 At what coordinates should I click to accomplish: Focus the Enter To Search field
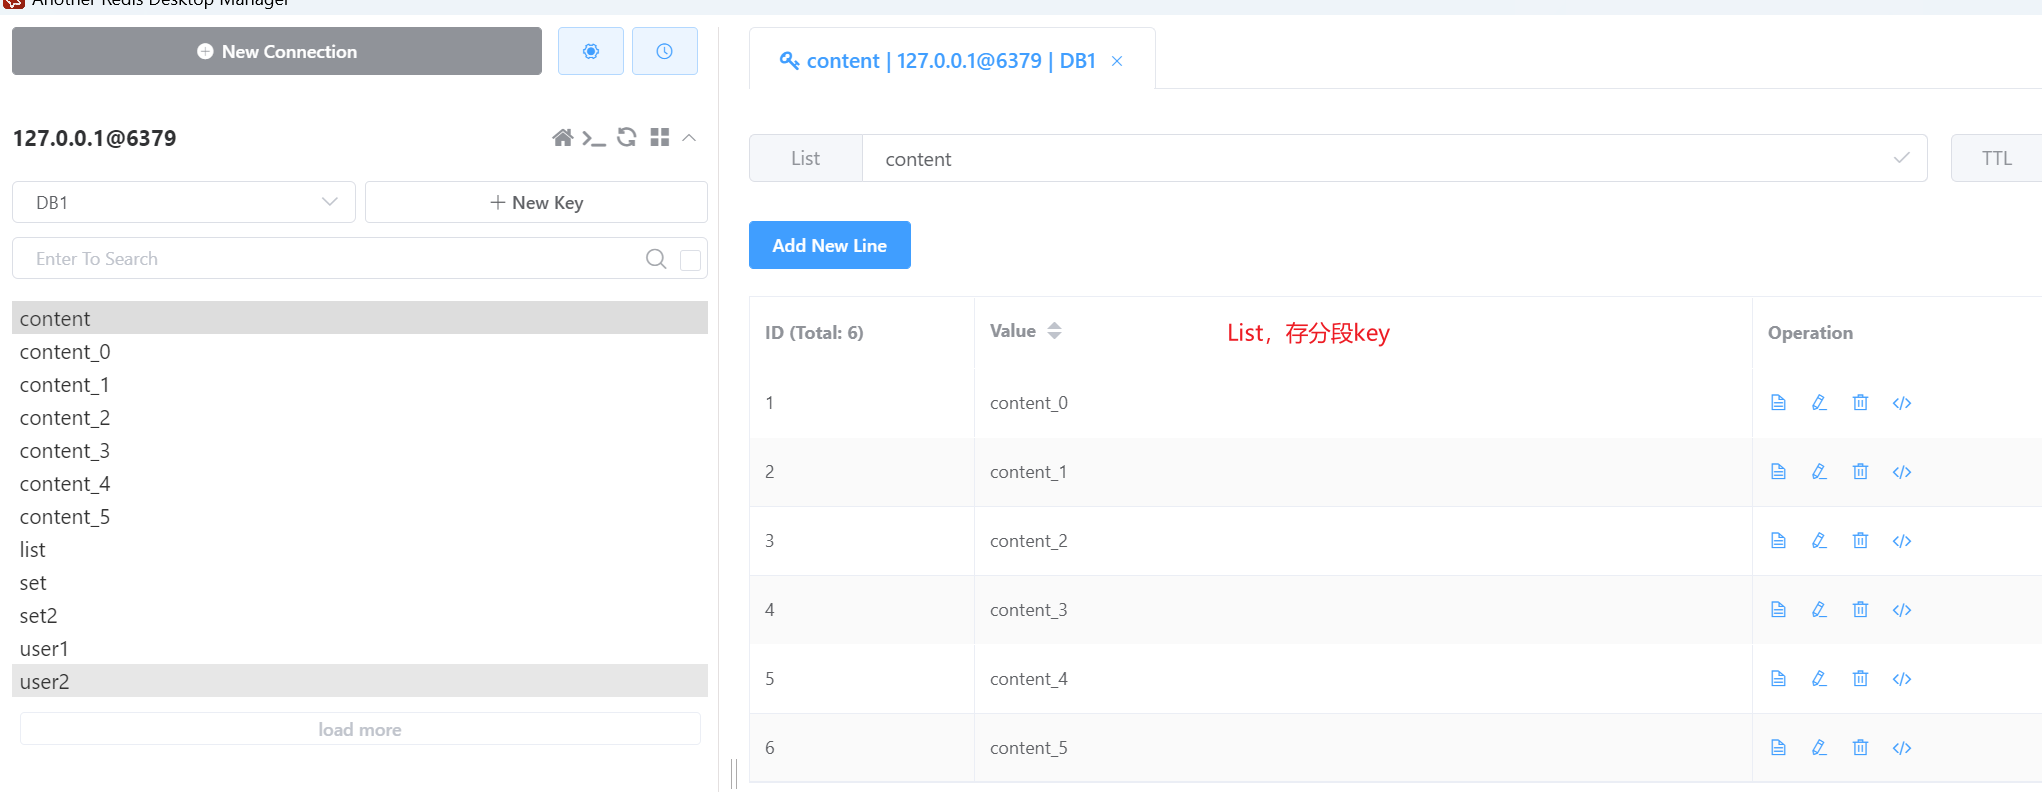[330, 259]
